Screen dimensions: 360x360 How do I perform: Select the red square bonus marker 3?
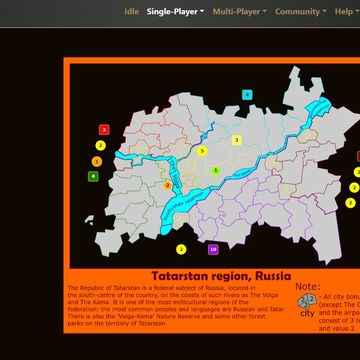pos(104,130)
